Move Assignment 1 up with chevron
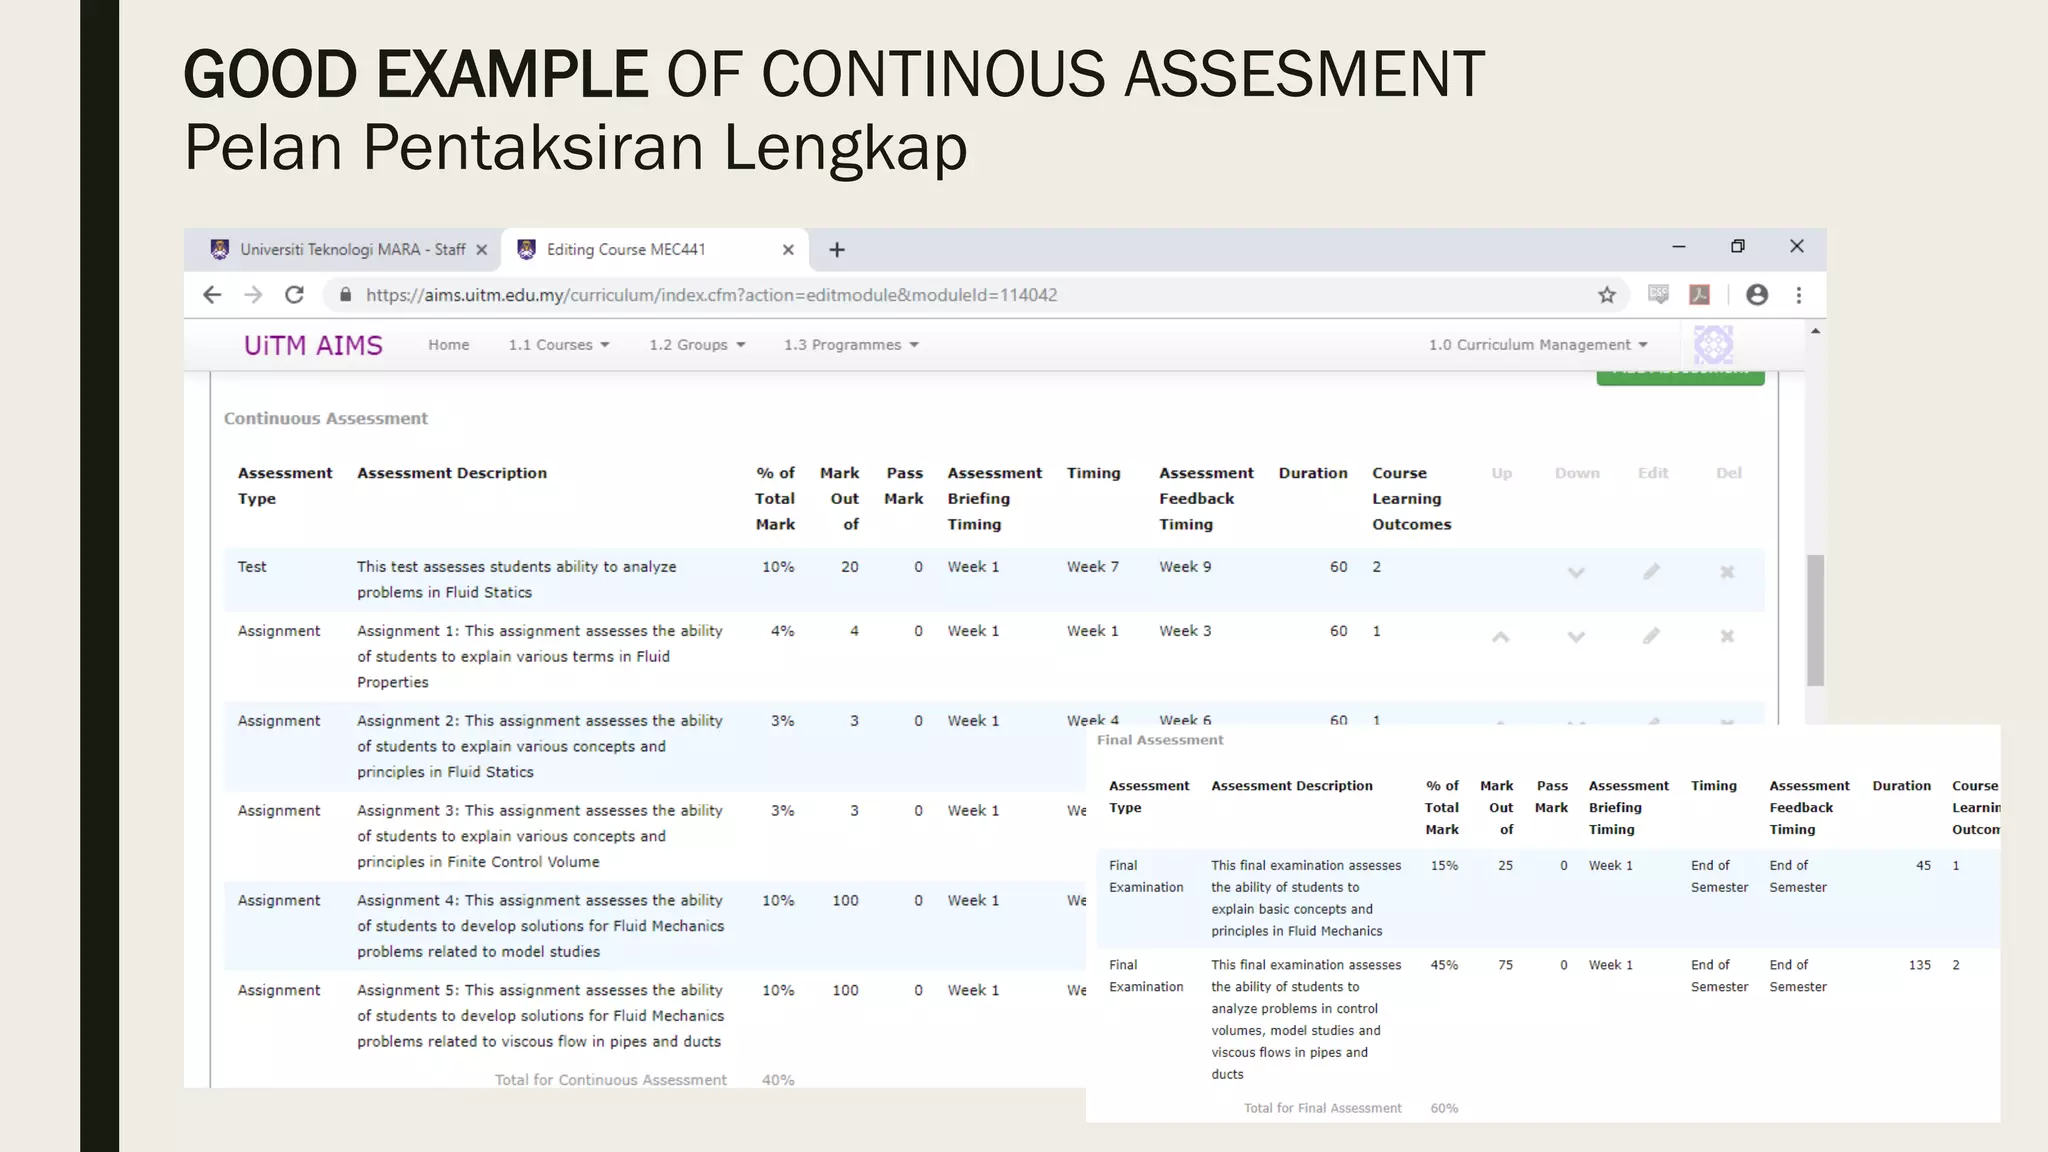 1501,637
